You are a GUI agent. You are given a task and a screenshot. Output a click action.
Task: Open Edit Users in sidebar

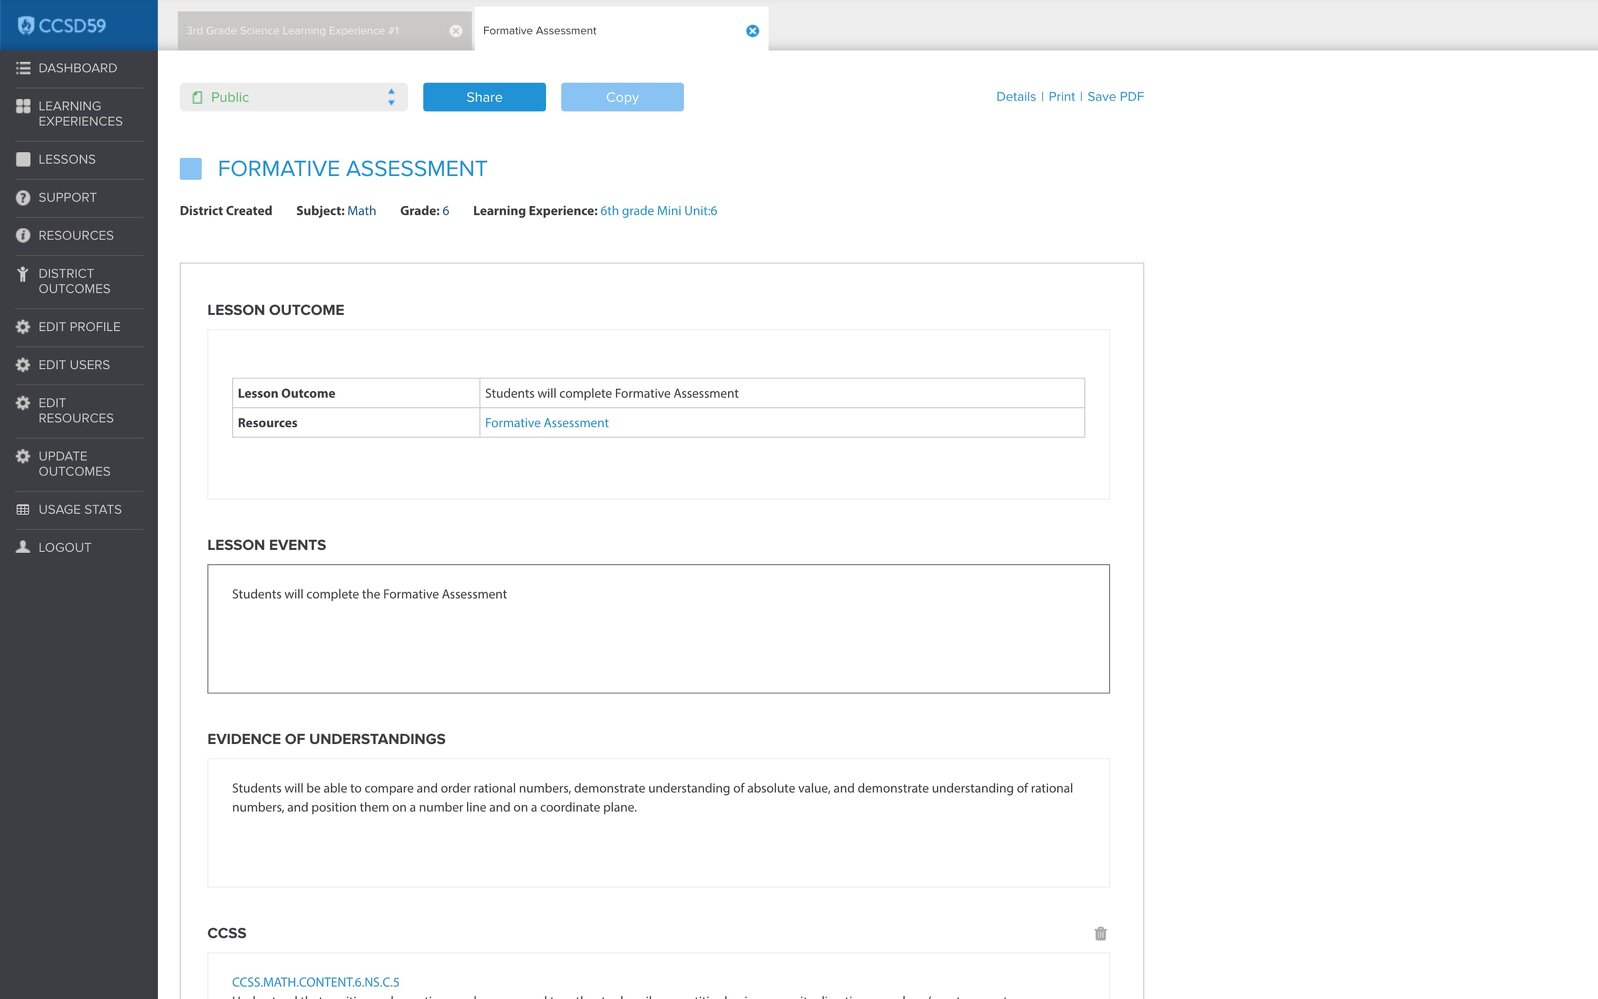(x=74, y=365)
